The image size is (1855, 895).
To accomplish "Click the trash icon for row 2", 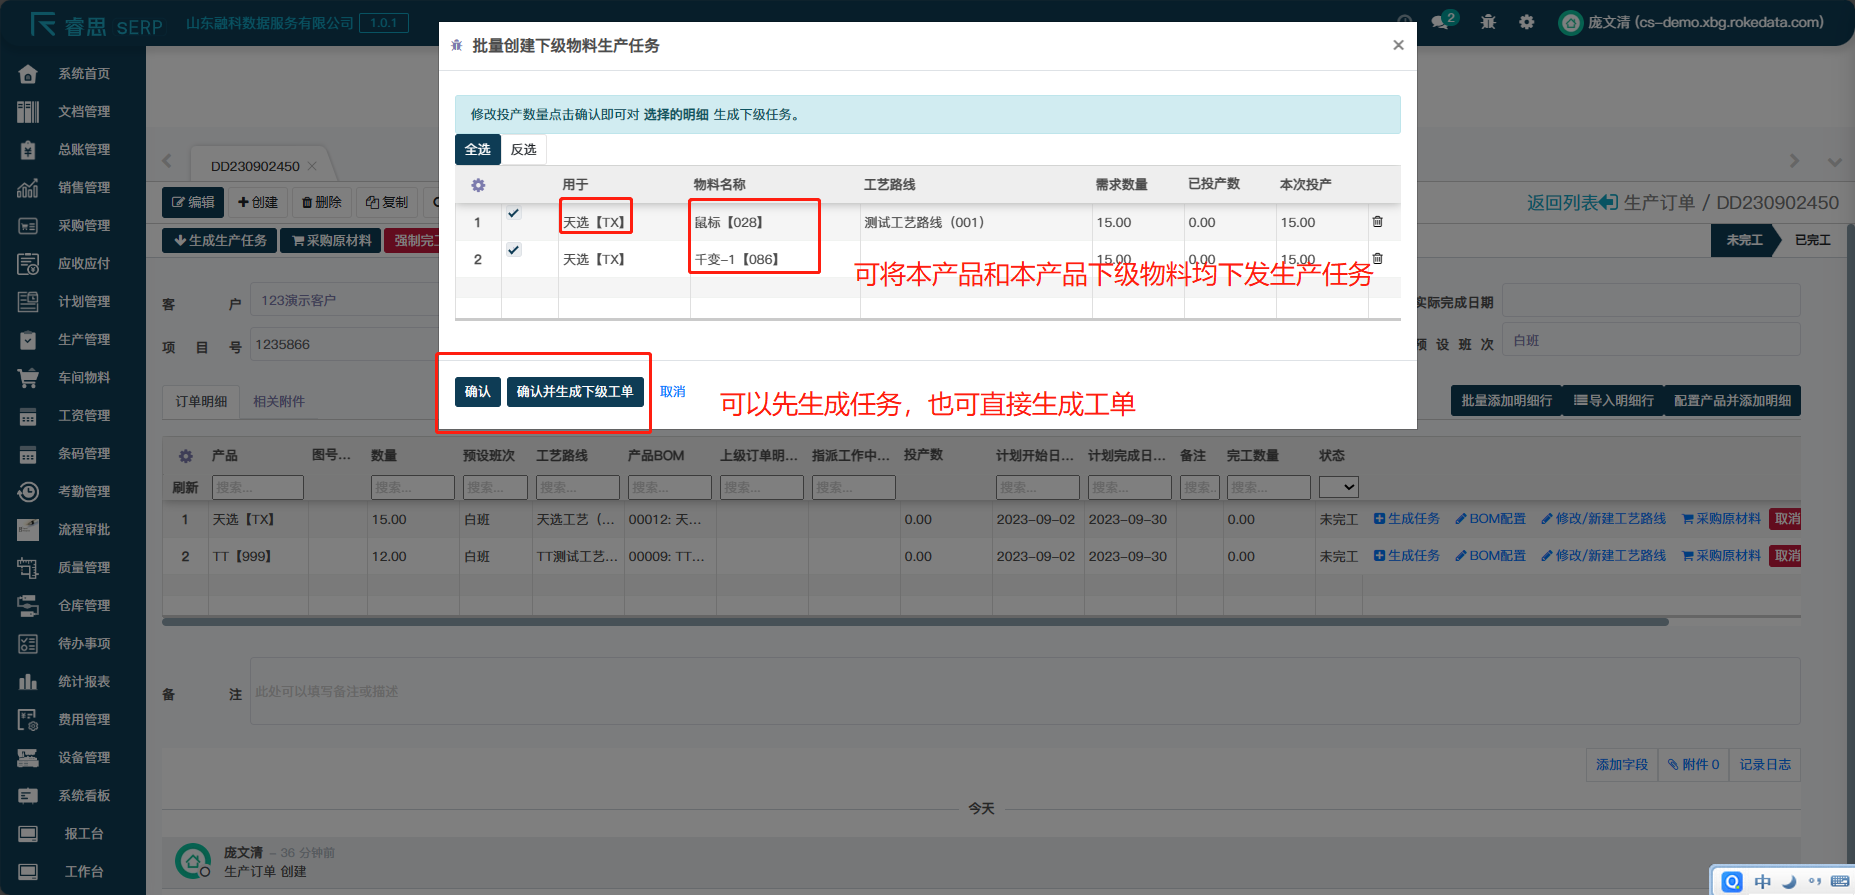I will [1377, 259].
